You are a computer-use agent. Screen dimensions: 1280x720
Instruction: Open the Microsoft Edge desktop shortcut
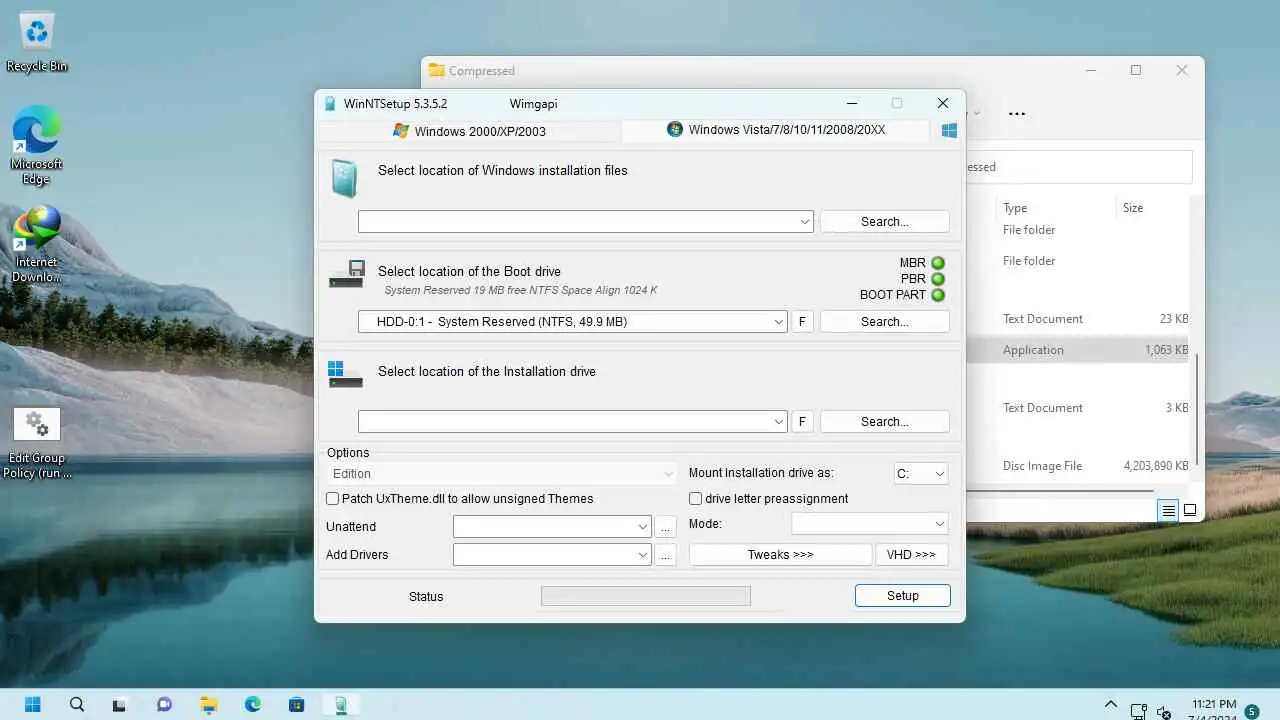(37, 146)
